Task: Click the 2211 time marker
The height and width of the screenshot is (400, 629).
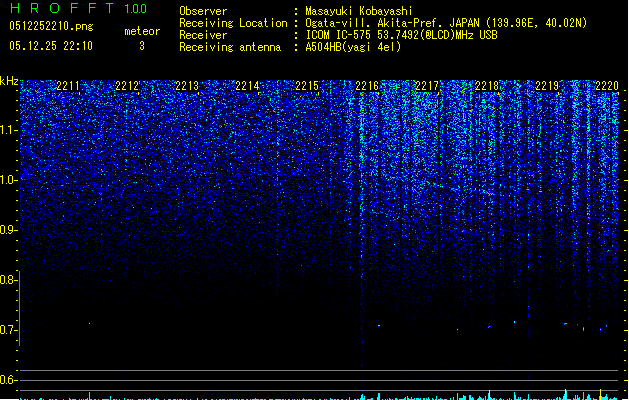Action: click(x=68, y=86)
